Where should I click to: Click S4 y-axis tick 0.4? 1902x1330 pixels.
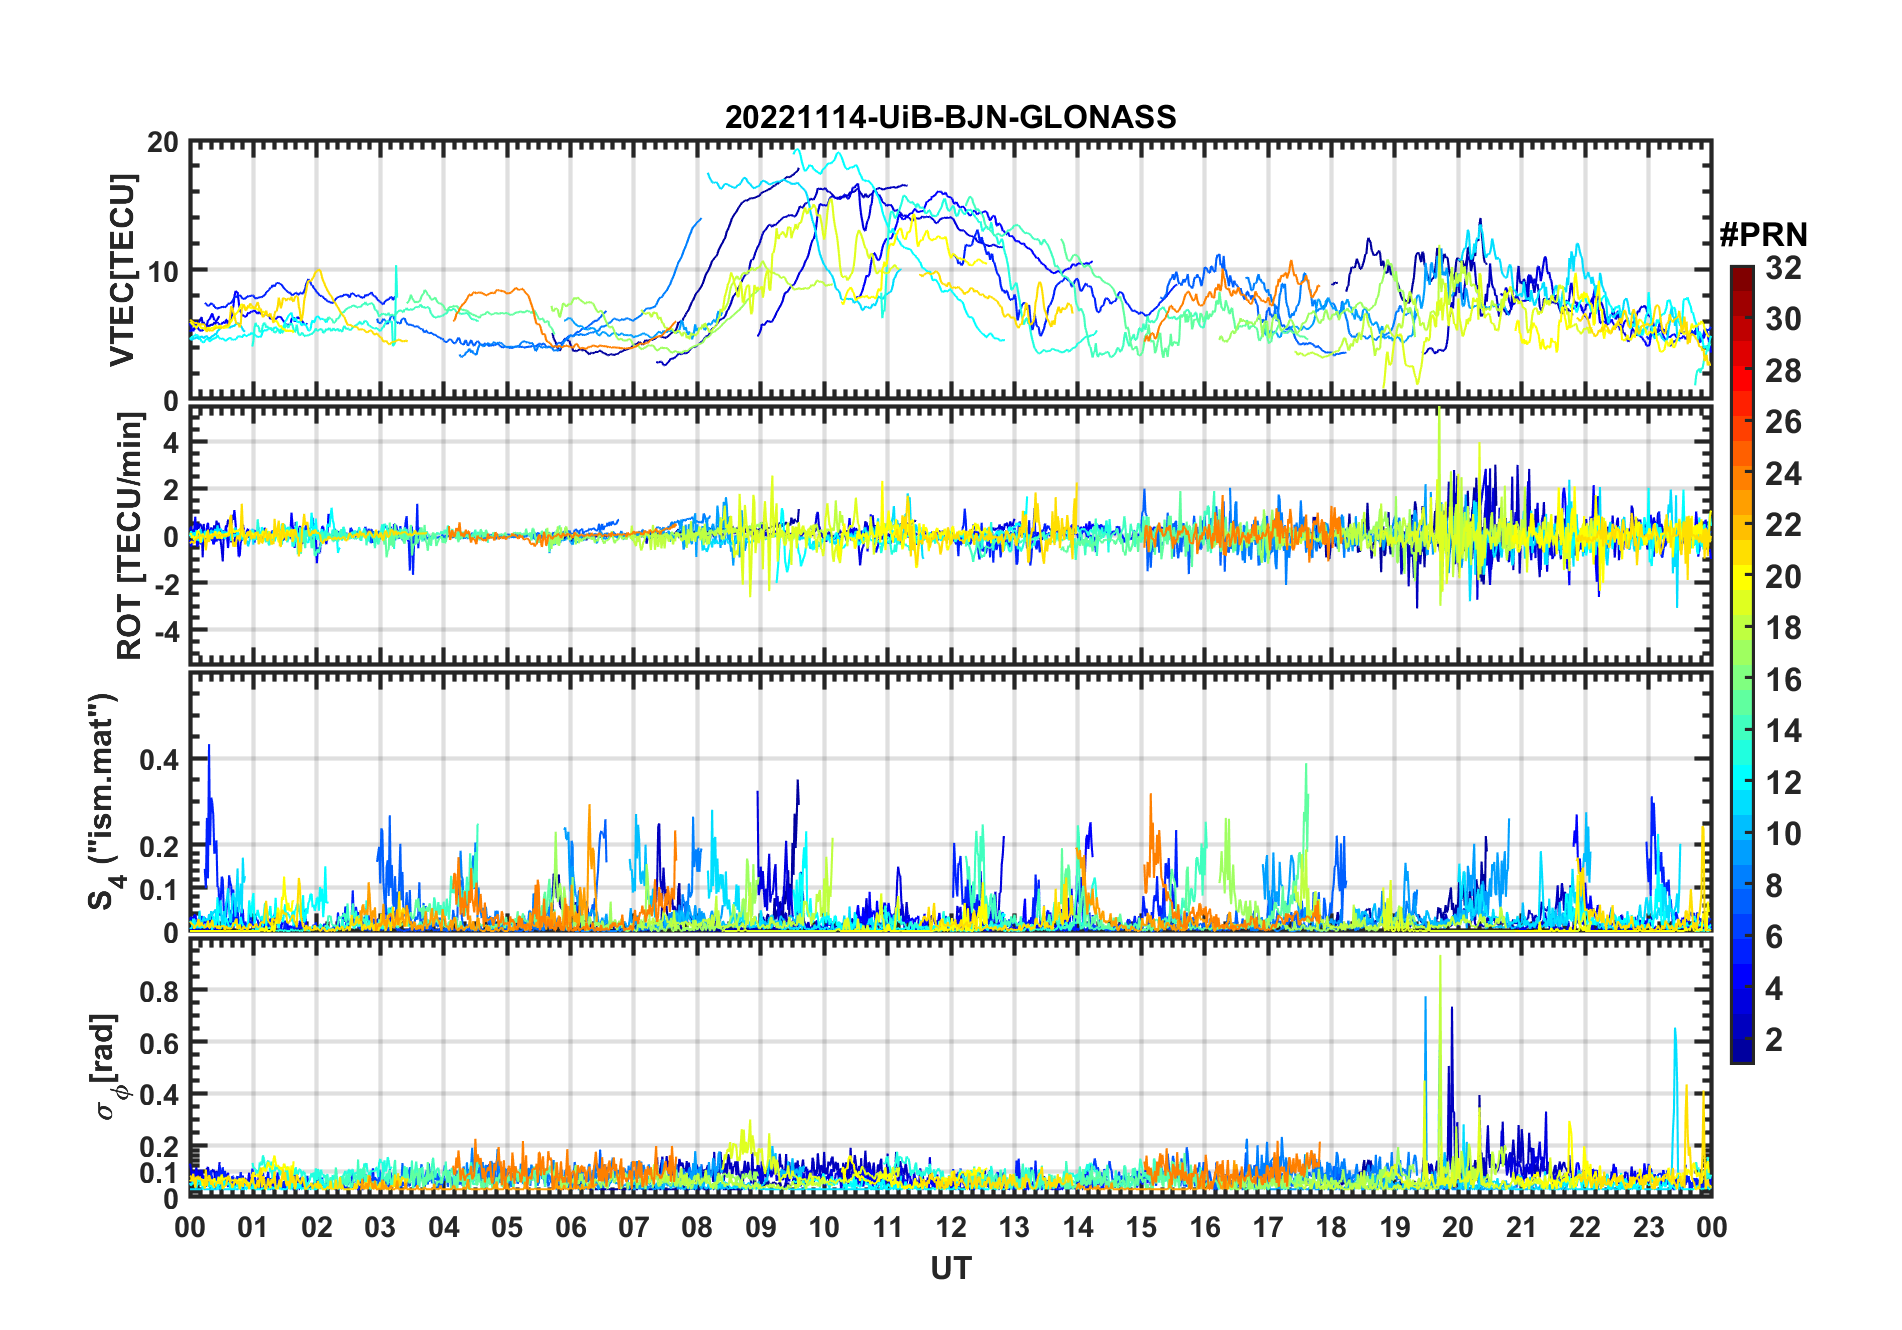[159, 759]
